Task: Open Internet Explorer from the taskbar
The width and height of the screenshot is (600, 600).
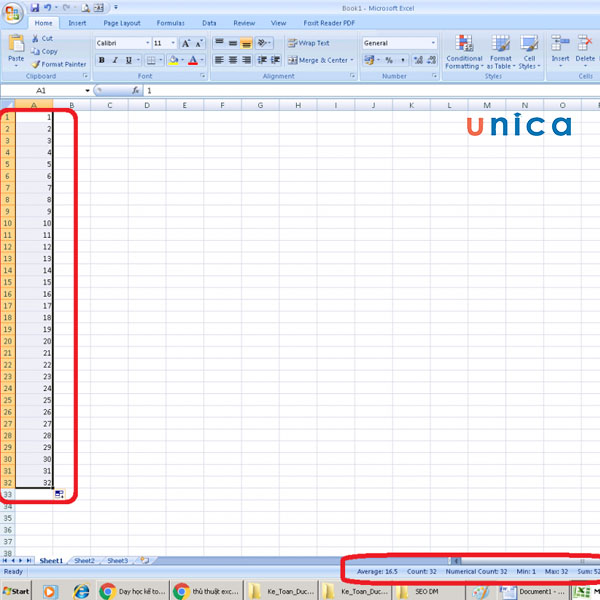Action: 81,592
